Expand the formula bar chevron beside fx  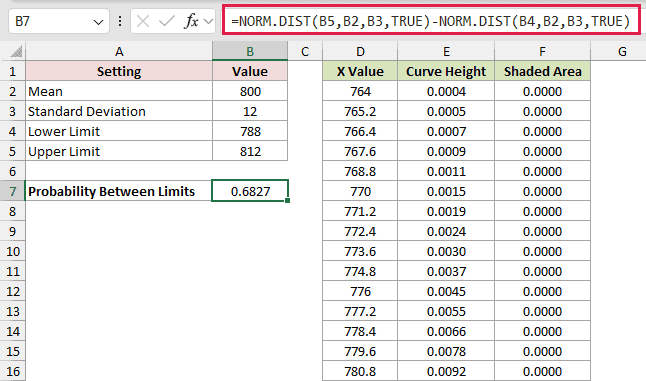pos(208,21)
